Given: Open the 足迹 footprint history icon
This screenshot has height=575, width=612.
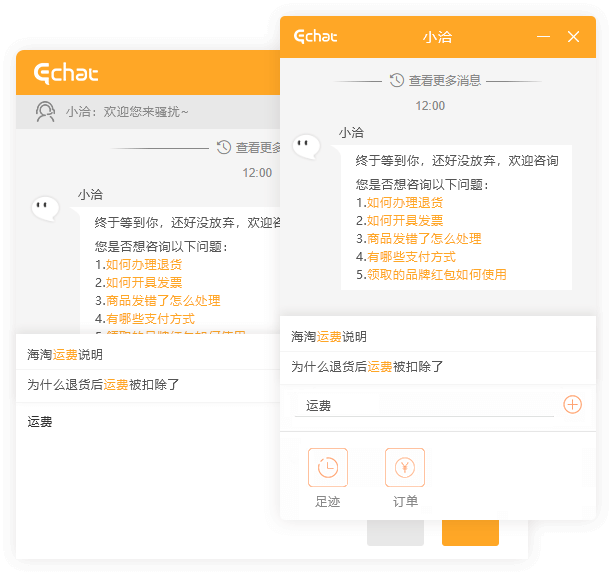Looking at the screenshot, I should point(327,468).
